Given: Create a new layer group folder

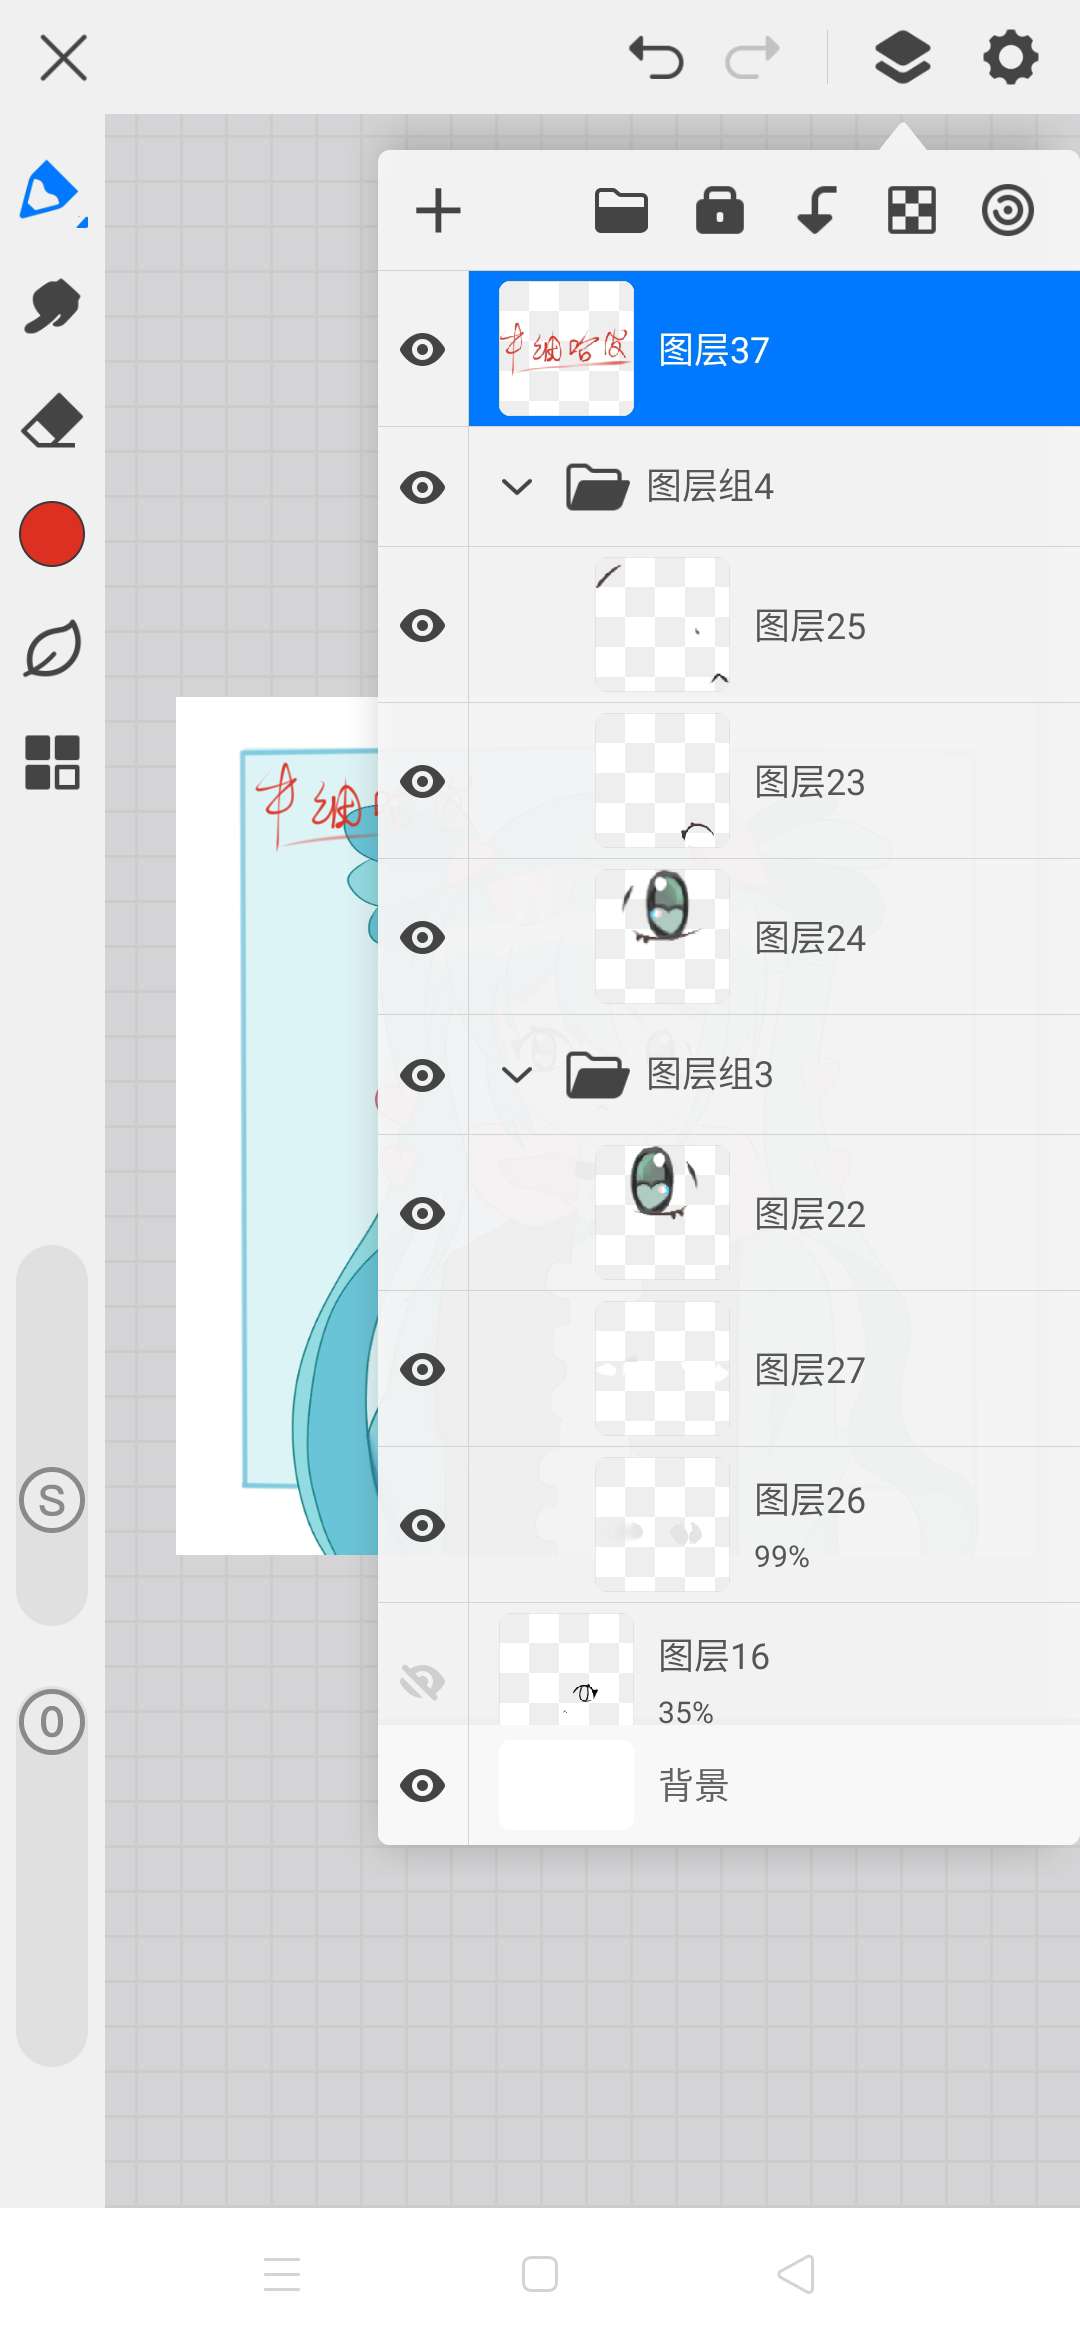Looking at the screenshot, I should 621,211.
